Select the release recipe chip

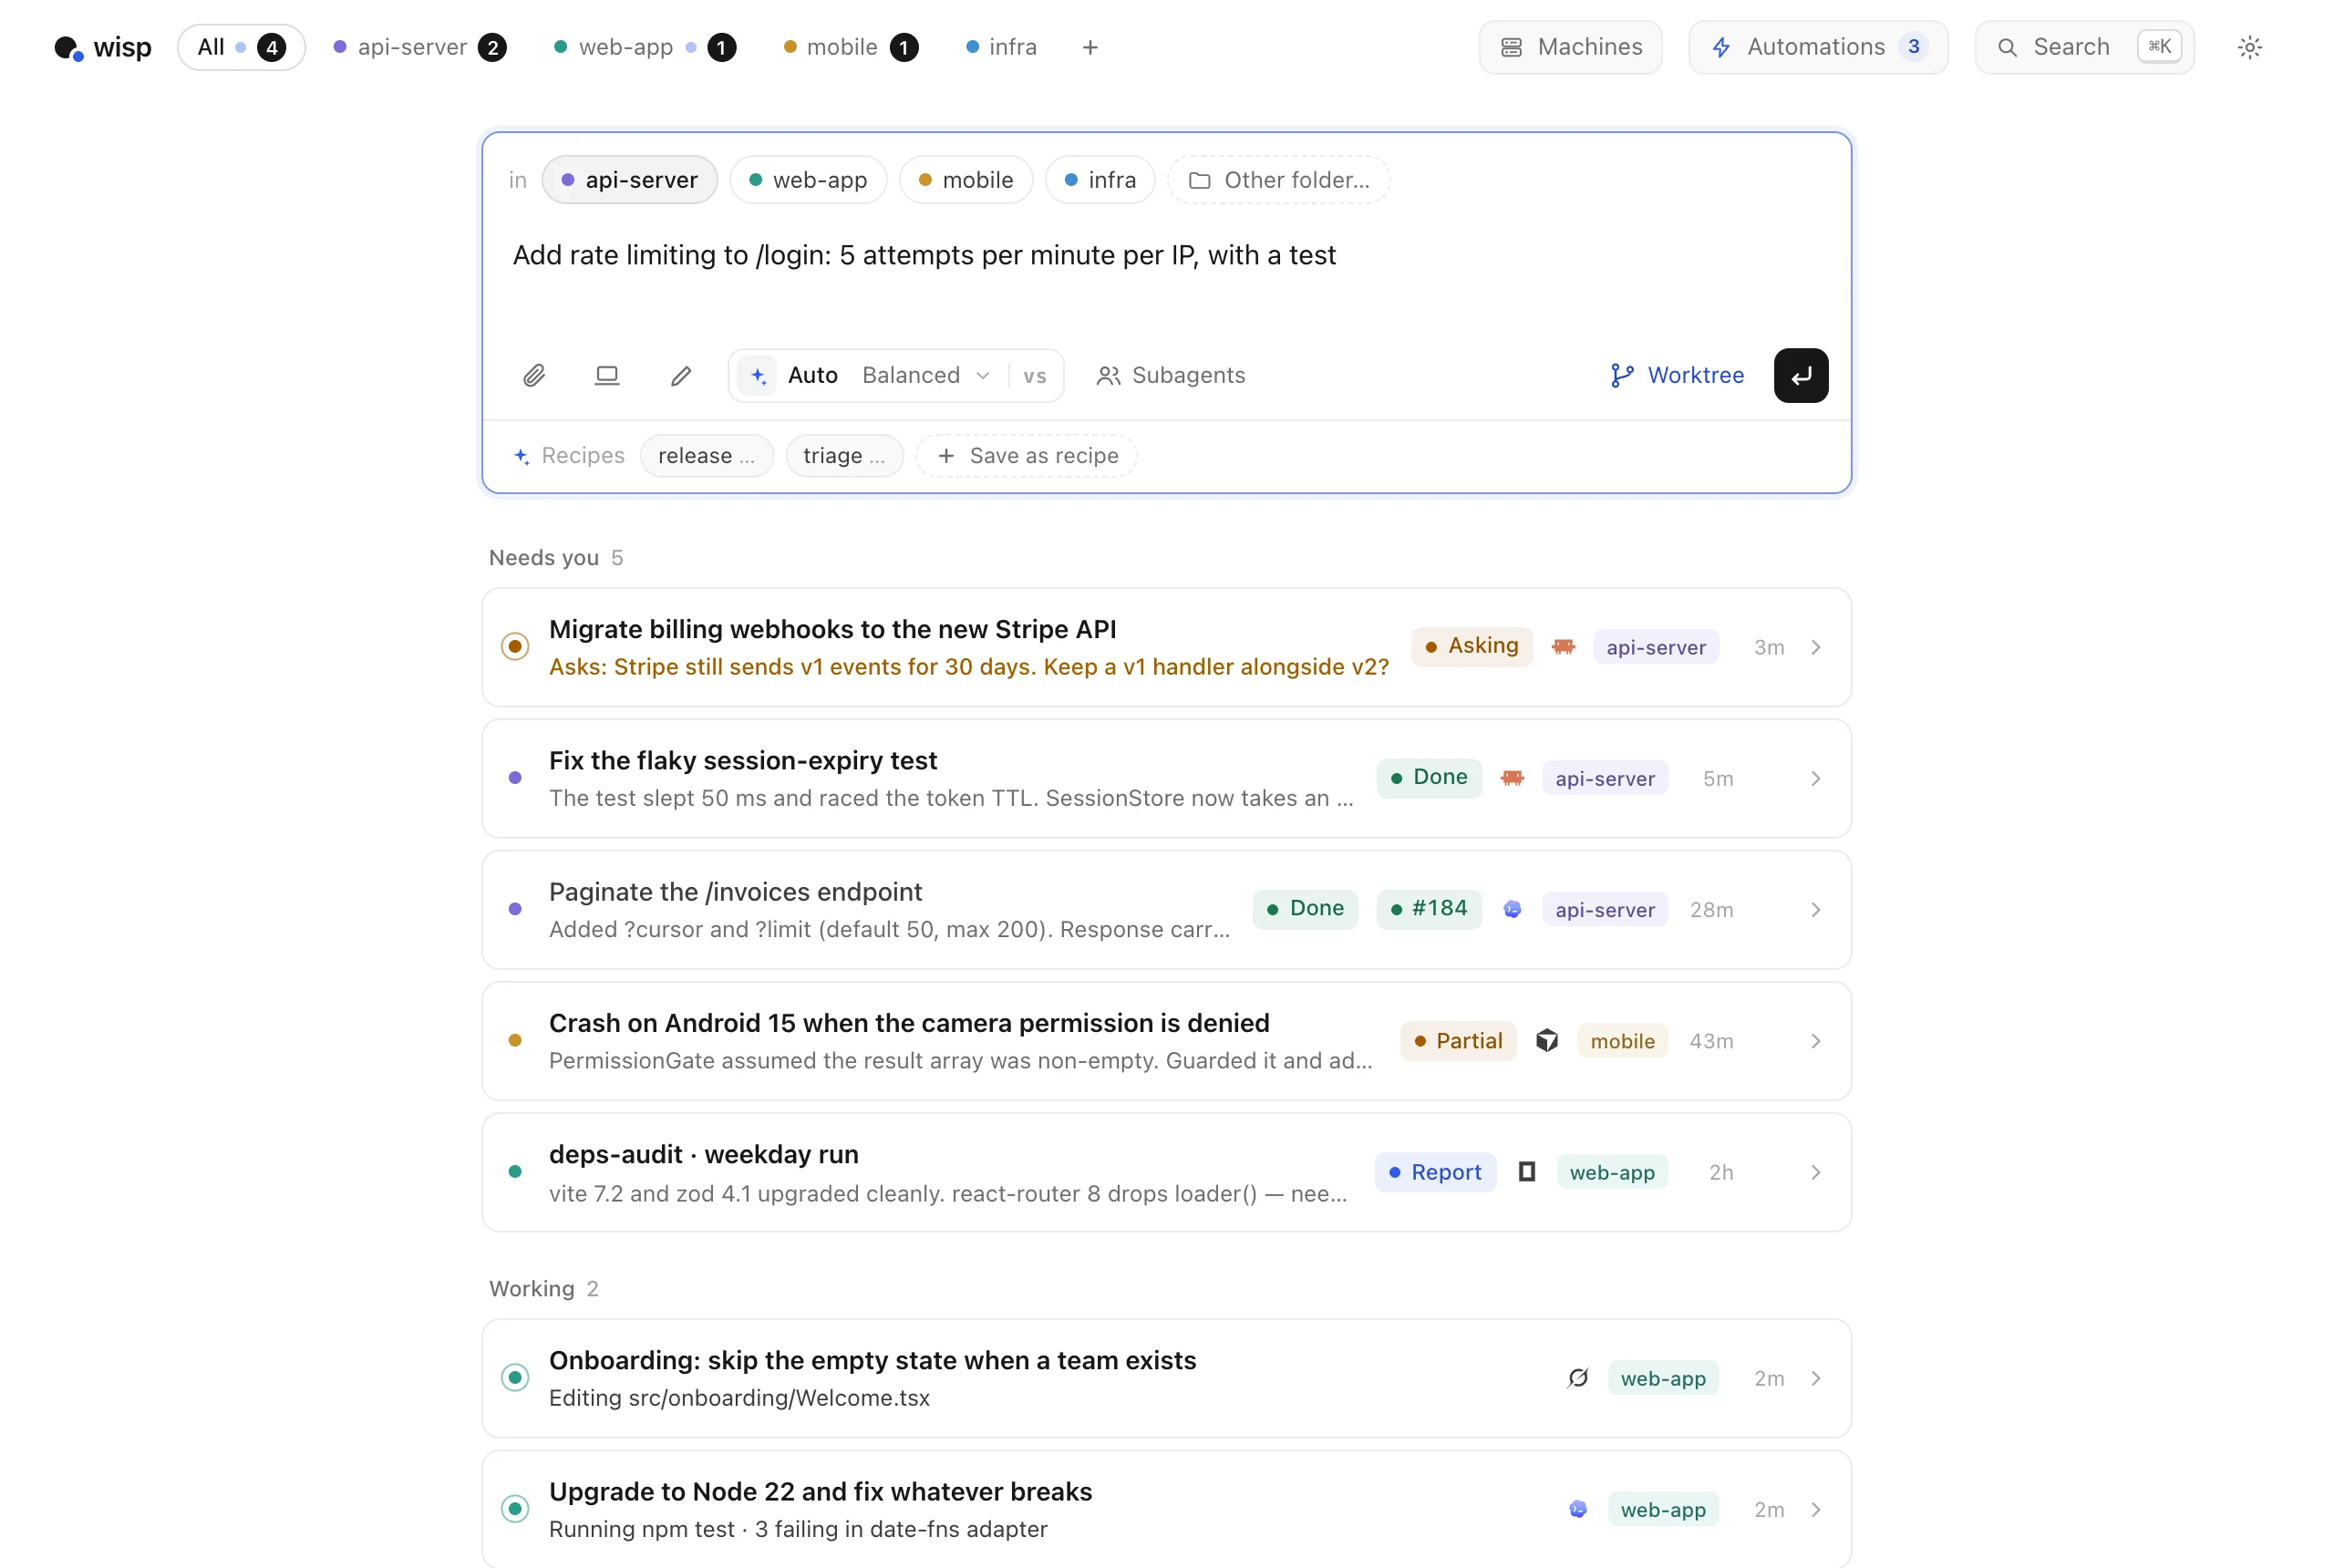pos(706,456)
